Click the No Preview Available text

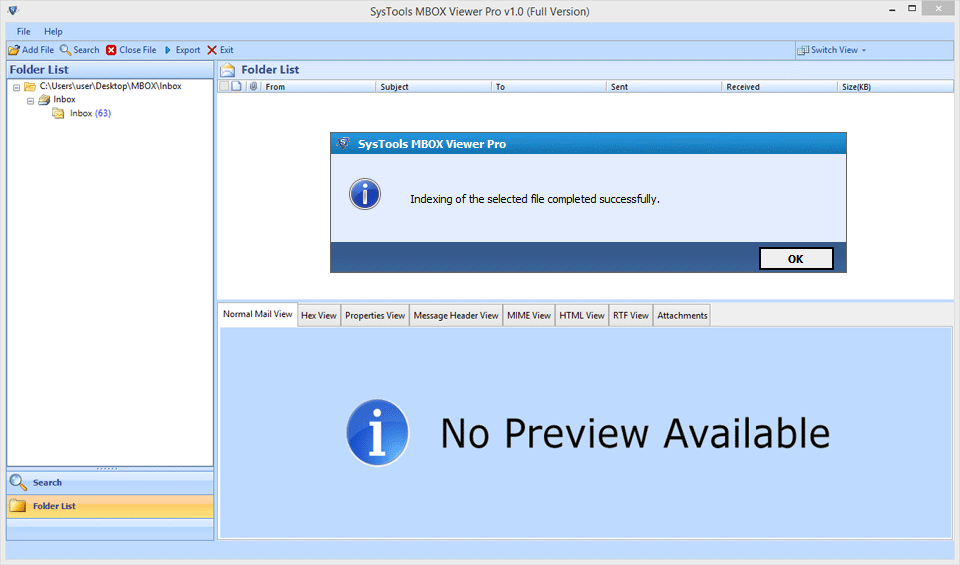pyautogui.click(x=635, y=433)
